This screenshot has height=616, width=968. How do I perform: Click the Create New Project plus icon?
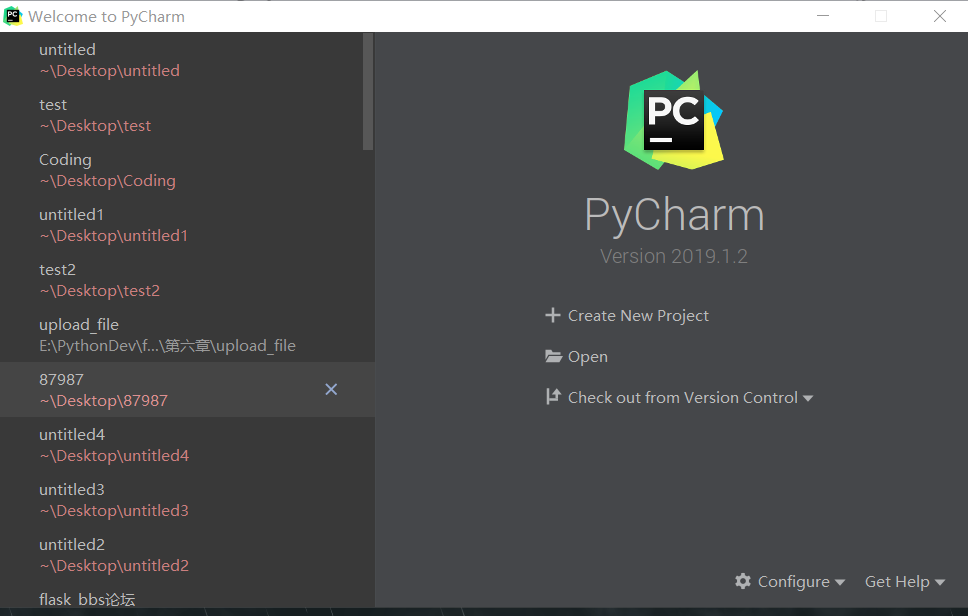(x=553, y=315)
